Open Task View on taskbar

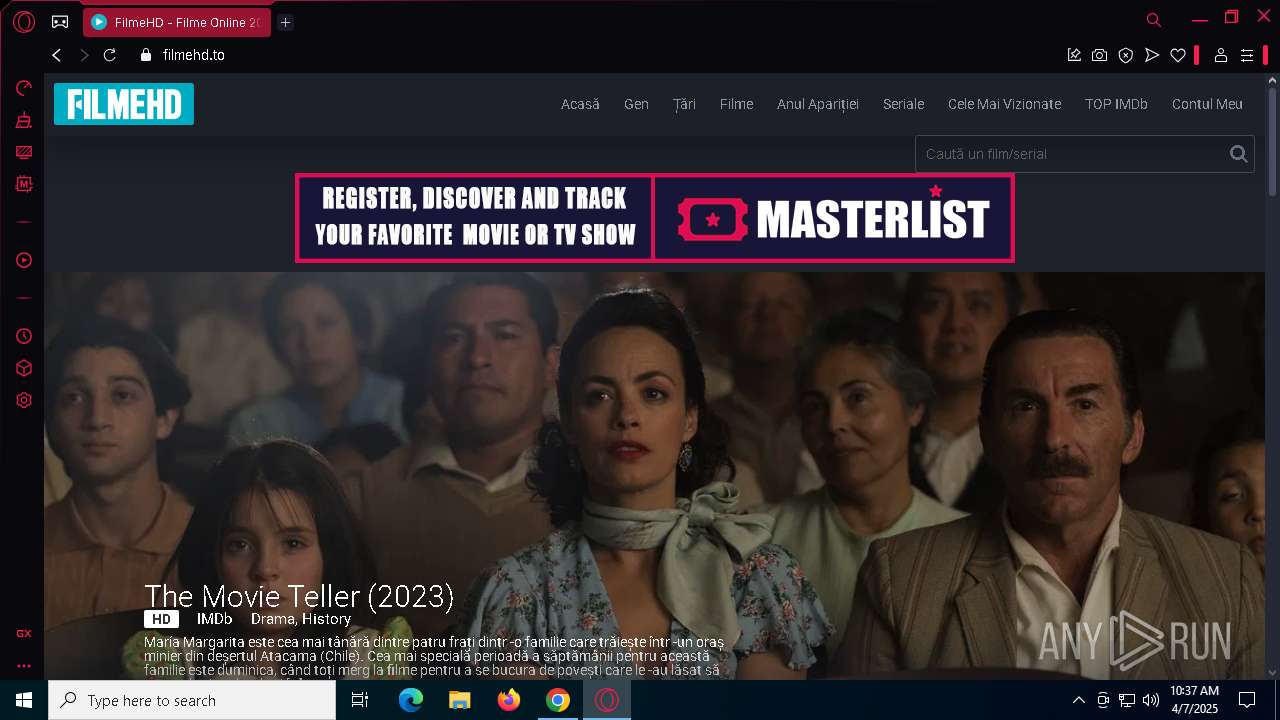pos(360,700)
